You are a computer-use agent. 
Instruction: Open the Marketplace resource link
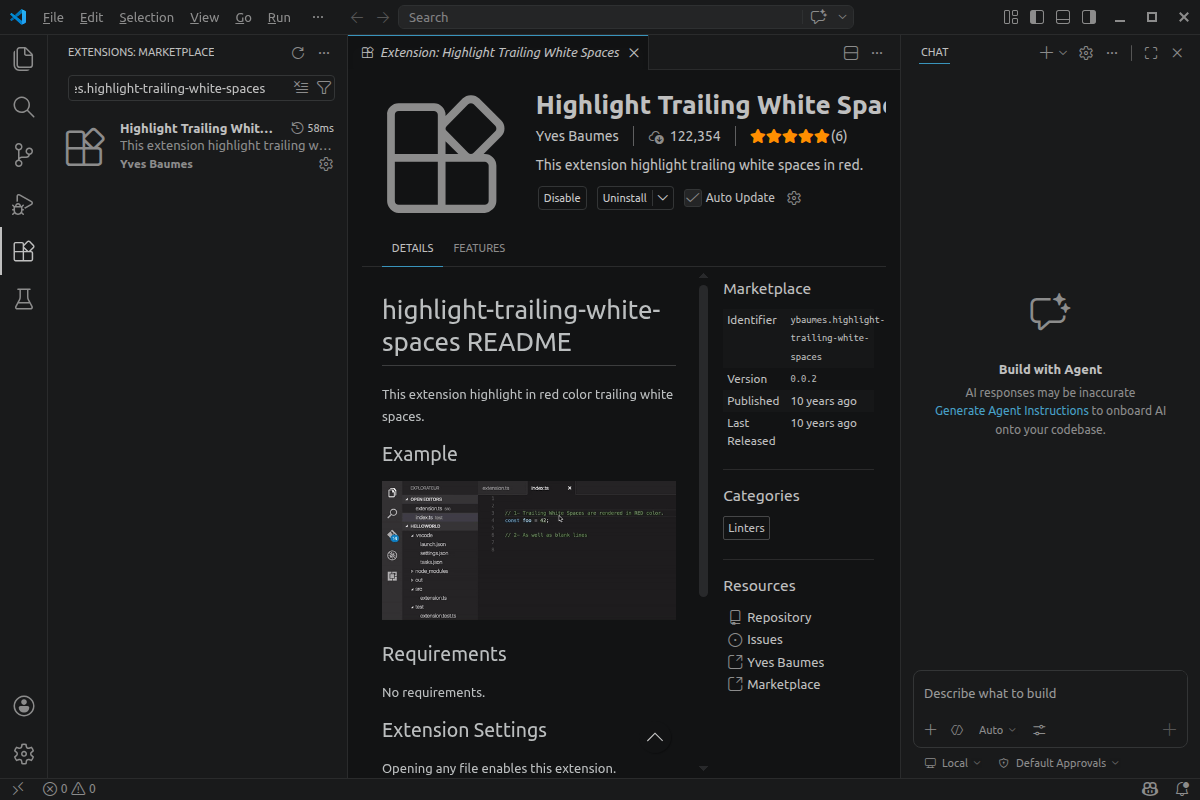pos(783,685)
